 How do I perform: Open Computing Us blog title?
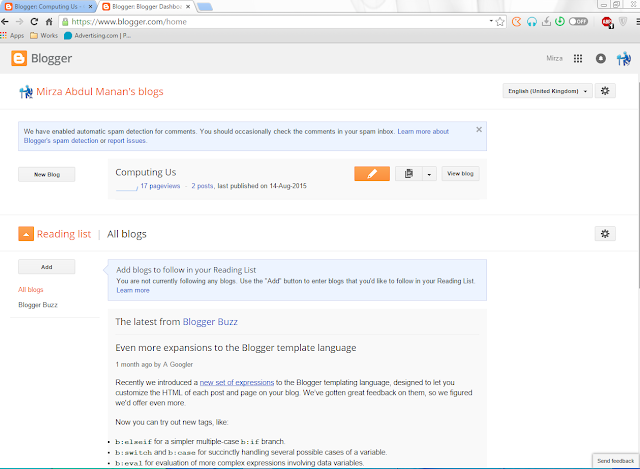coord(146,172)
